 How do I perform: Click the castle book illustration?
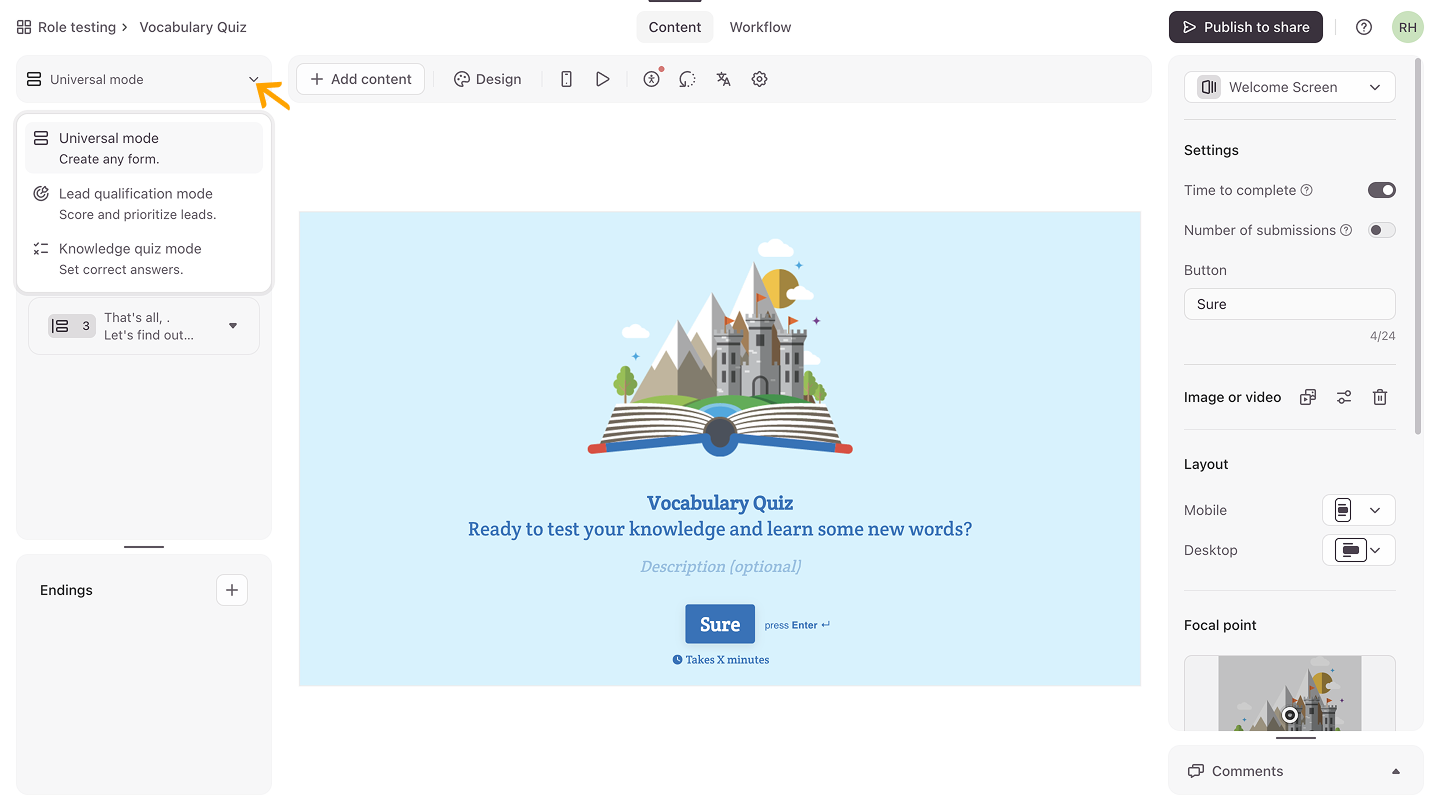pyautogui.click(x=720, y=348)
